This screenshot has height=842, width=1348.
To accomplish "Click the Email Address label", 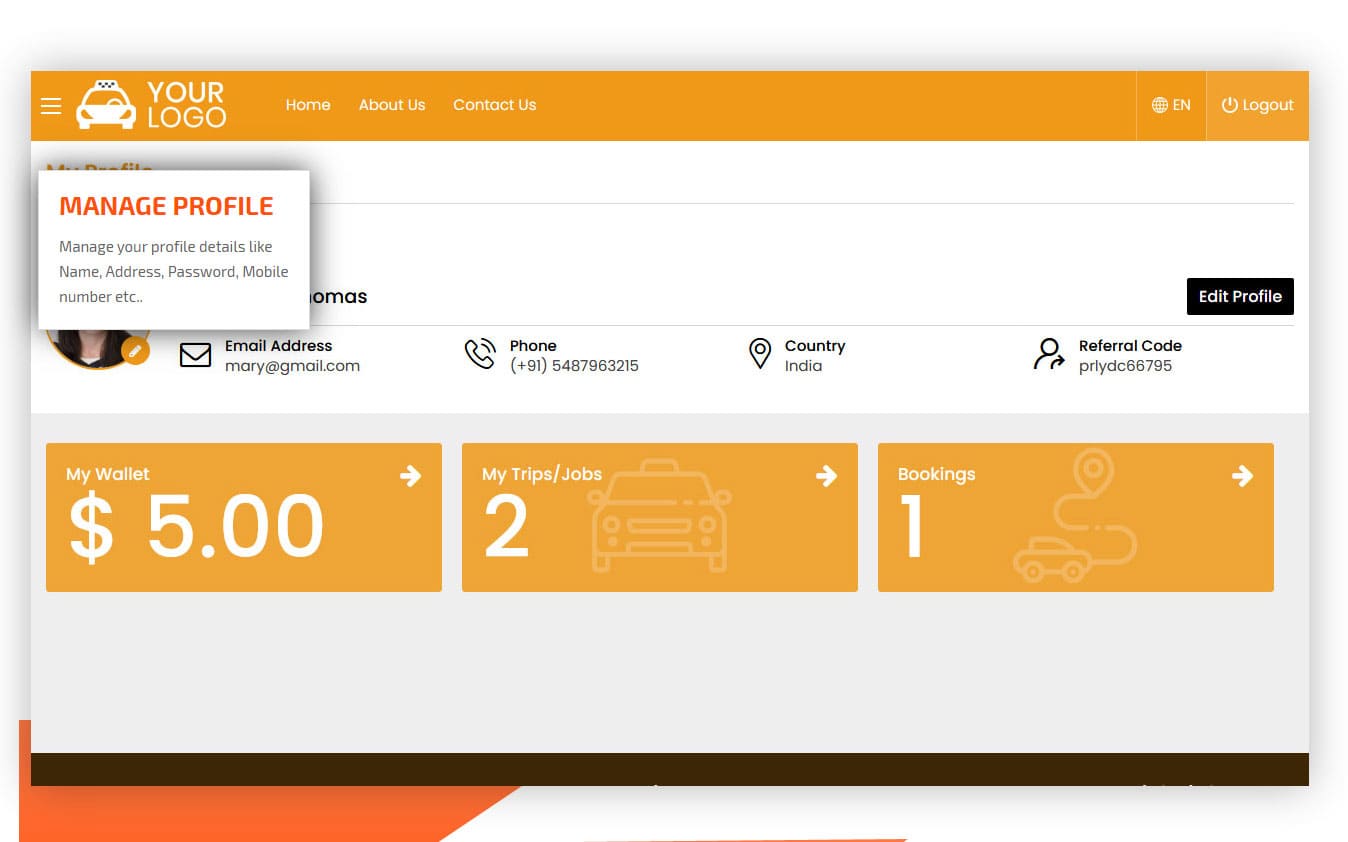I will (278, 346).
